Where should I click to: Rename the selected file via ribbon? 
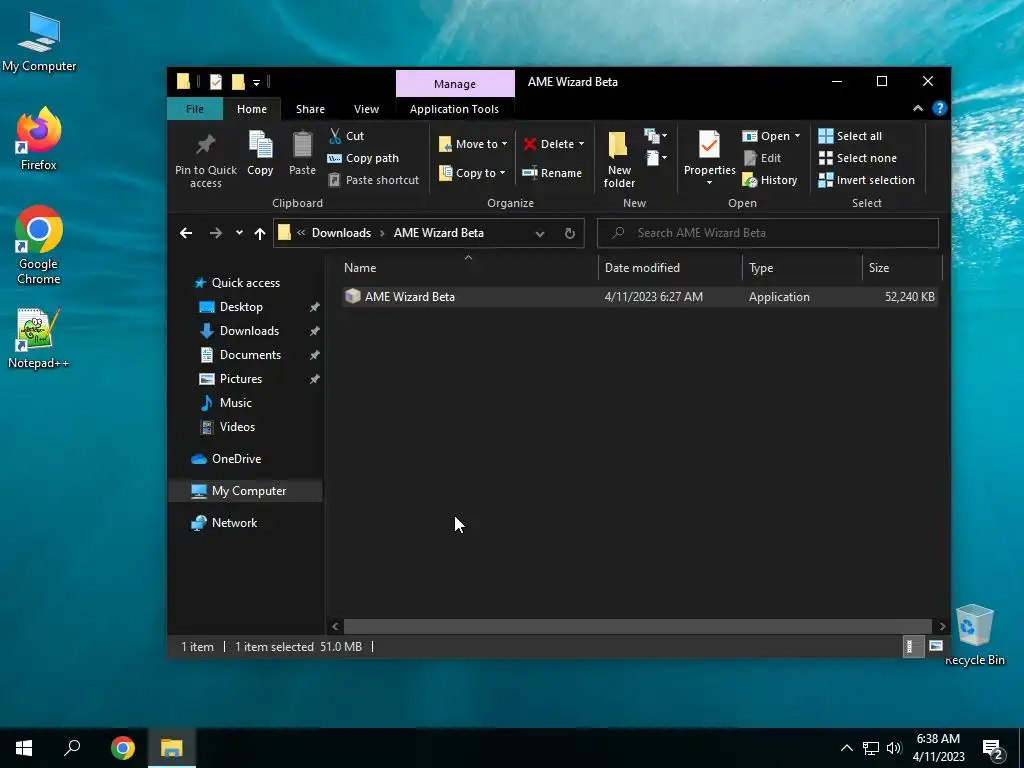pyautogui.click(x=552, y=173)
